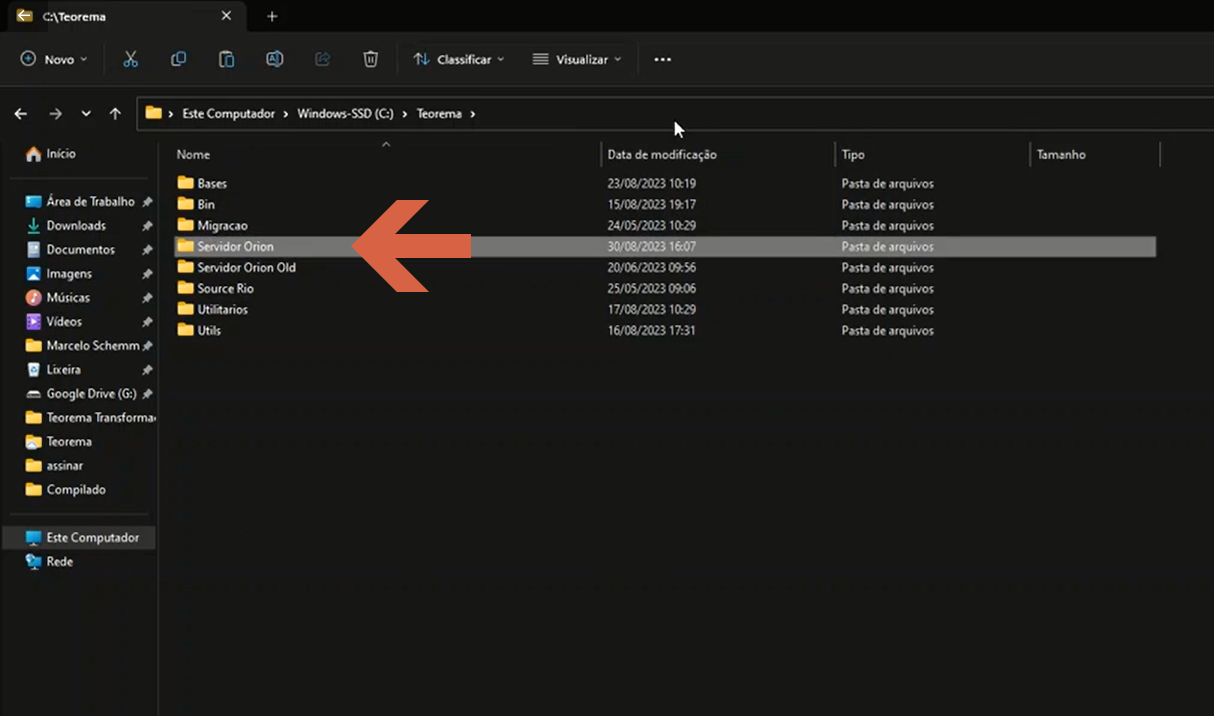
Task: Go up one folder level arrow
Action: 115,114
